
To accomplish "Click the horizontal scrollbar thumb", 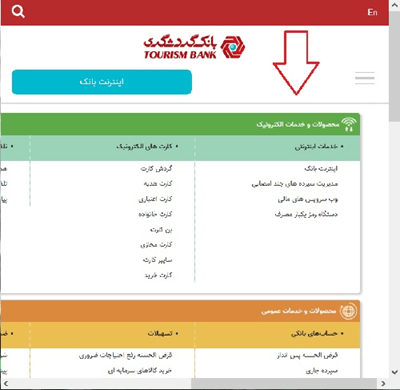I will (284, 383).
